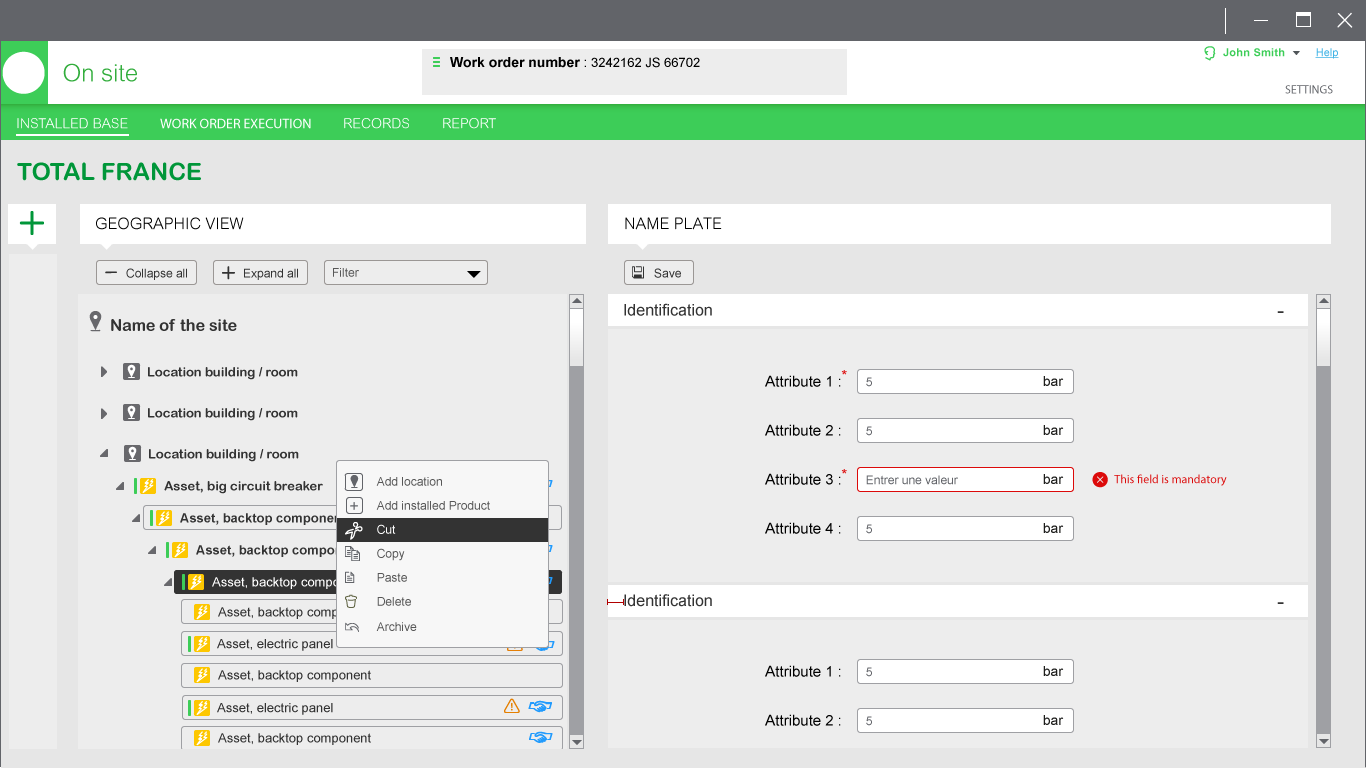The width and height of the screenshot is (1366, 768).
Task: Click the lightning asset icon for big circuit breaker
Action: pyautogui.click(x=147, y=486)
